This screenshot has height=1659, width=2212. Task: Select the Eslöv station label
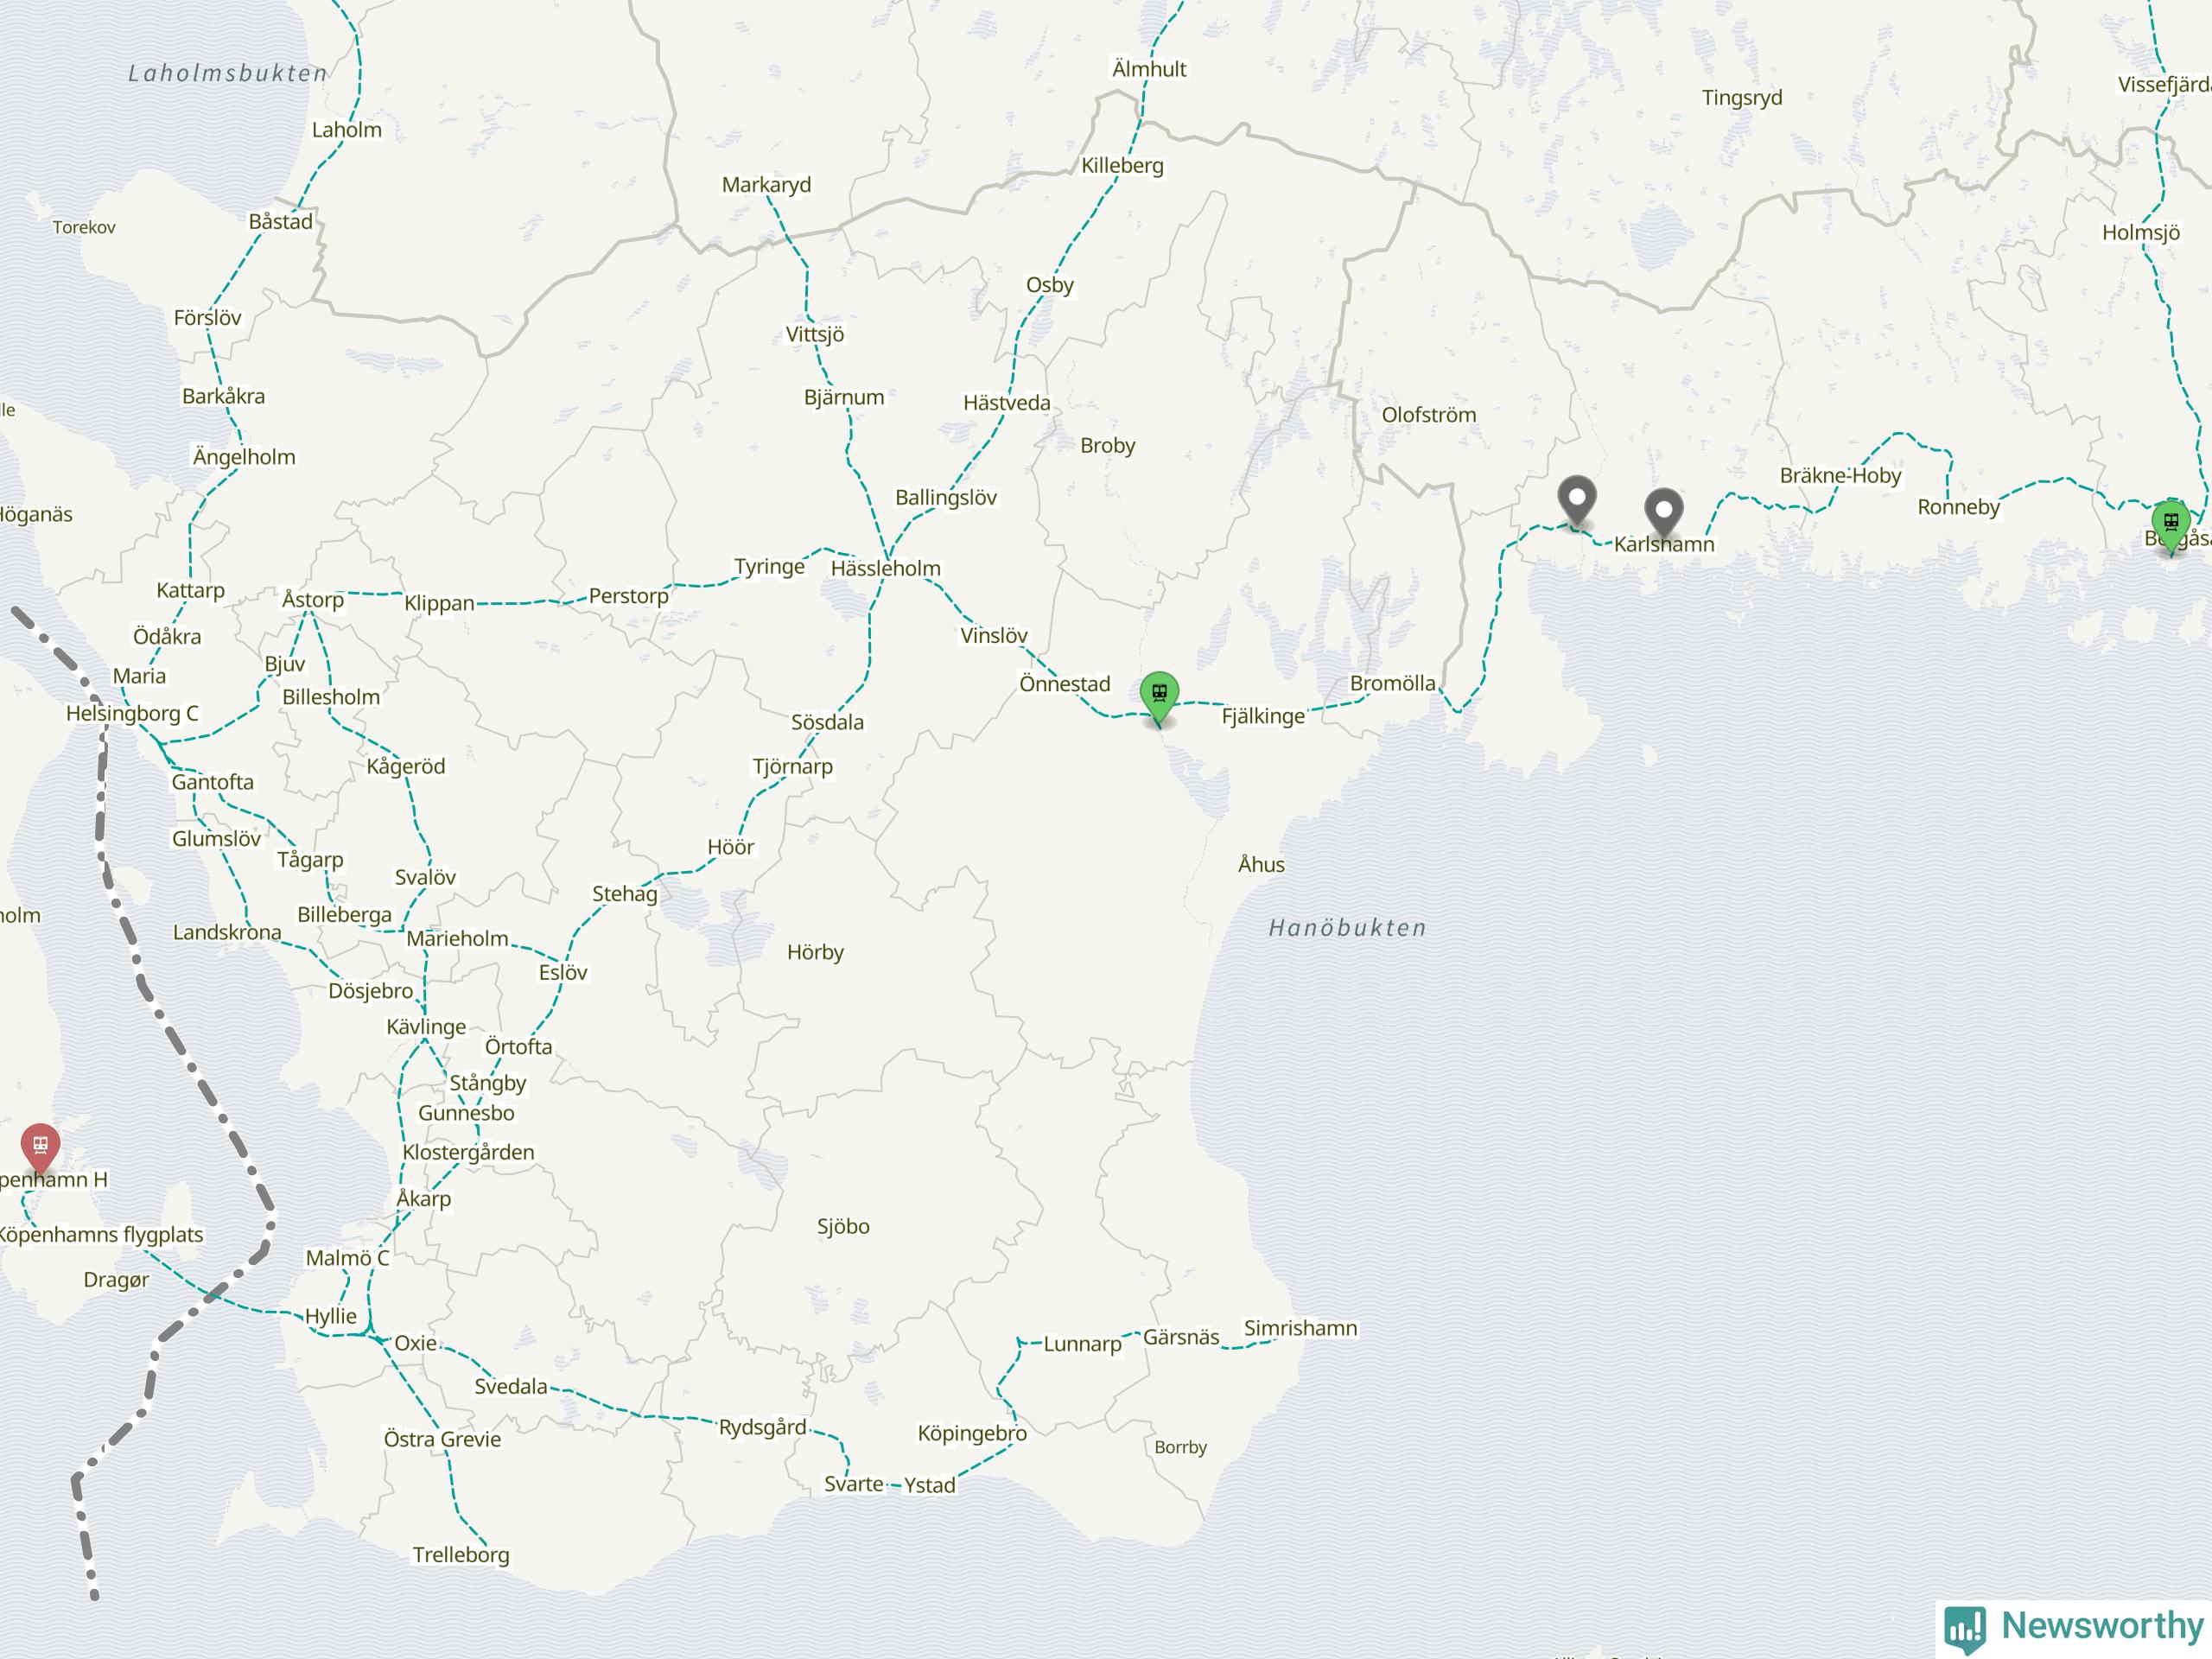click(x=563, y=972)
